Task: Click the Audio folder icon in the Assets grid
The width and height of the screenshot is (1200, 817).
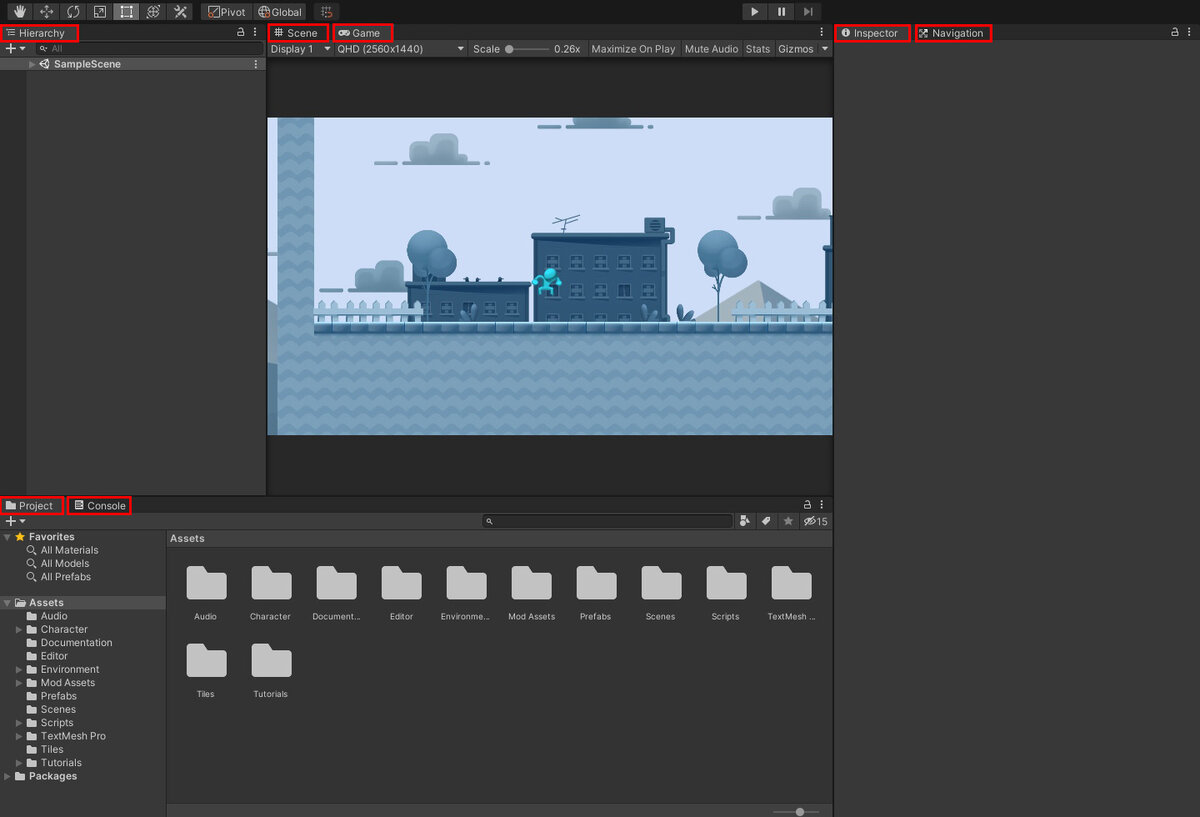Action: [x=206, y=583]
